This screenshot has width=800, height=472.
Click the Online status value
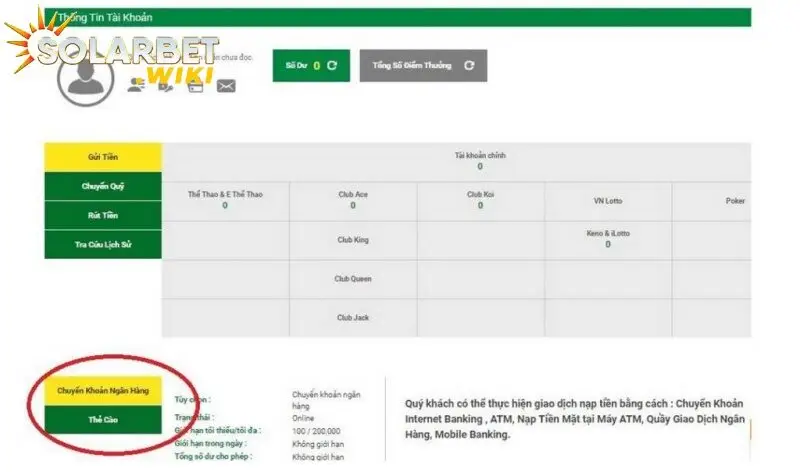tap(303, 418)
